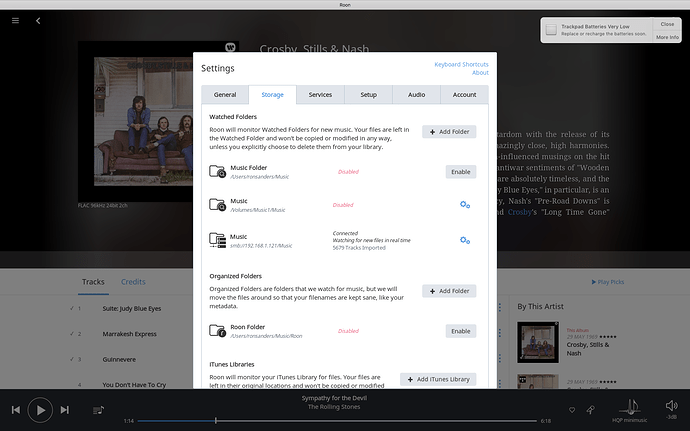Go to the Account tab
690x431 pixels.
(x=464, y=95)
